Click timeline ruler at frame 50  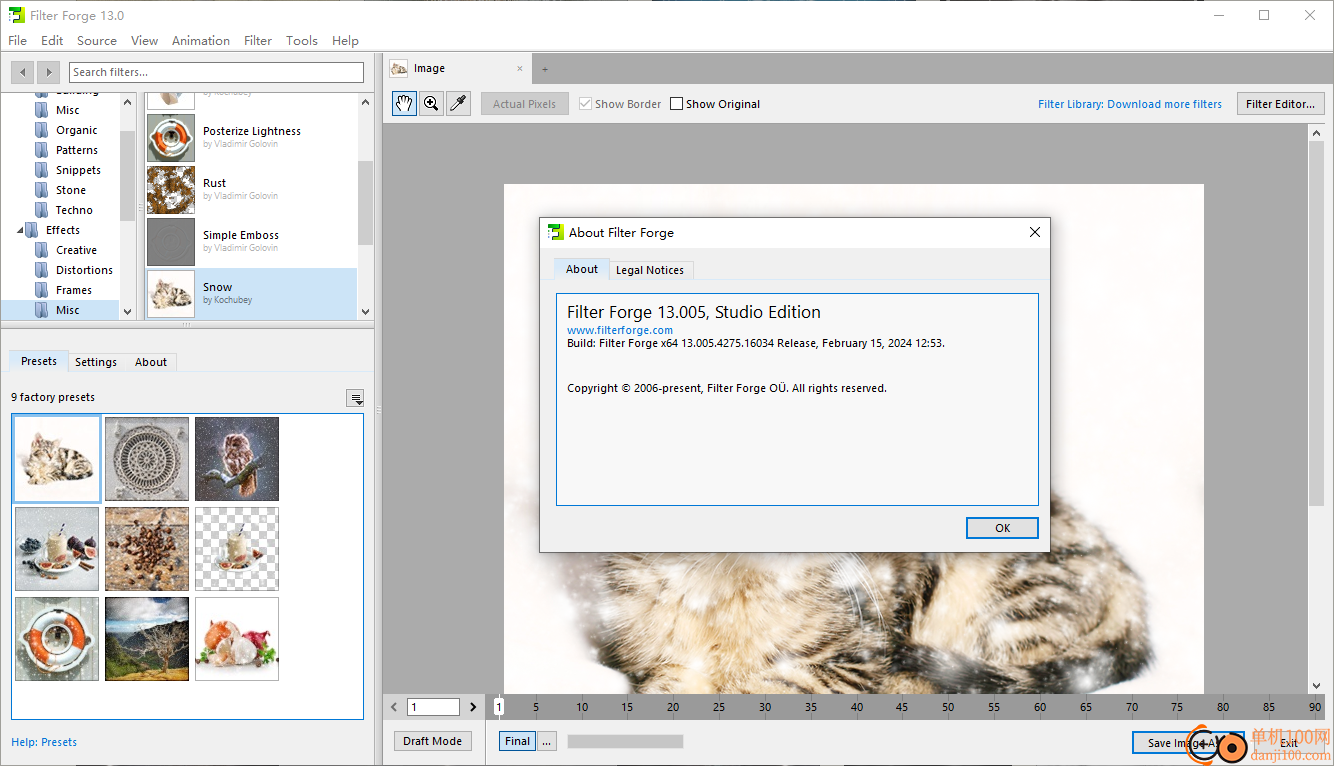[948, 707]
